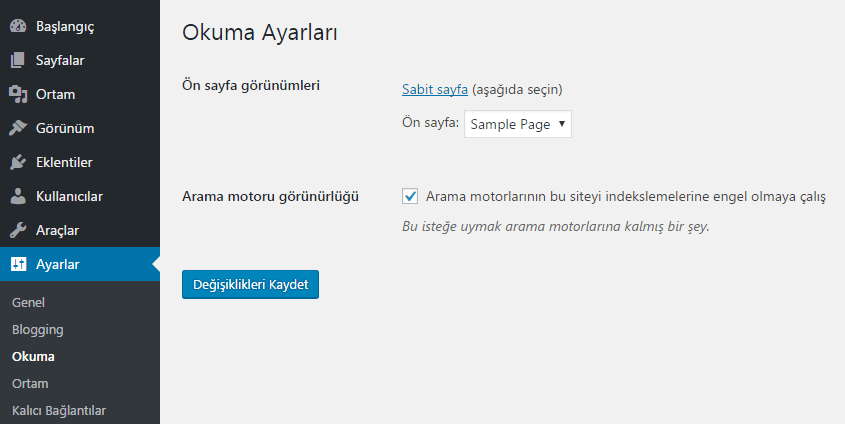Open the Sayfalar menu item
This screenshot has height=424, width=845.
[80, 60]
